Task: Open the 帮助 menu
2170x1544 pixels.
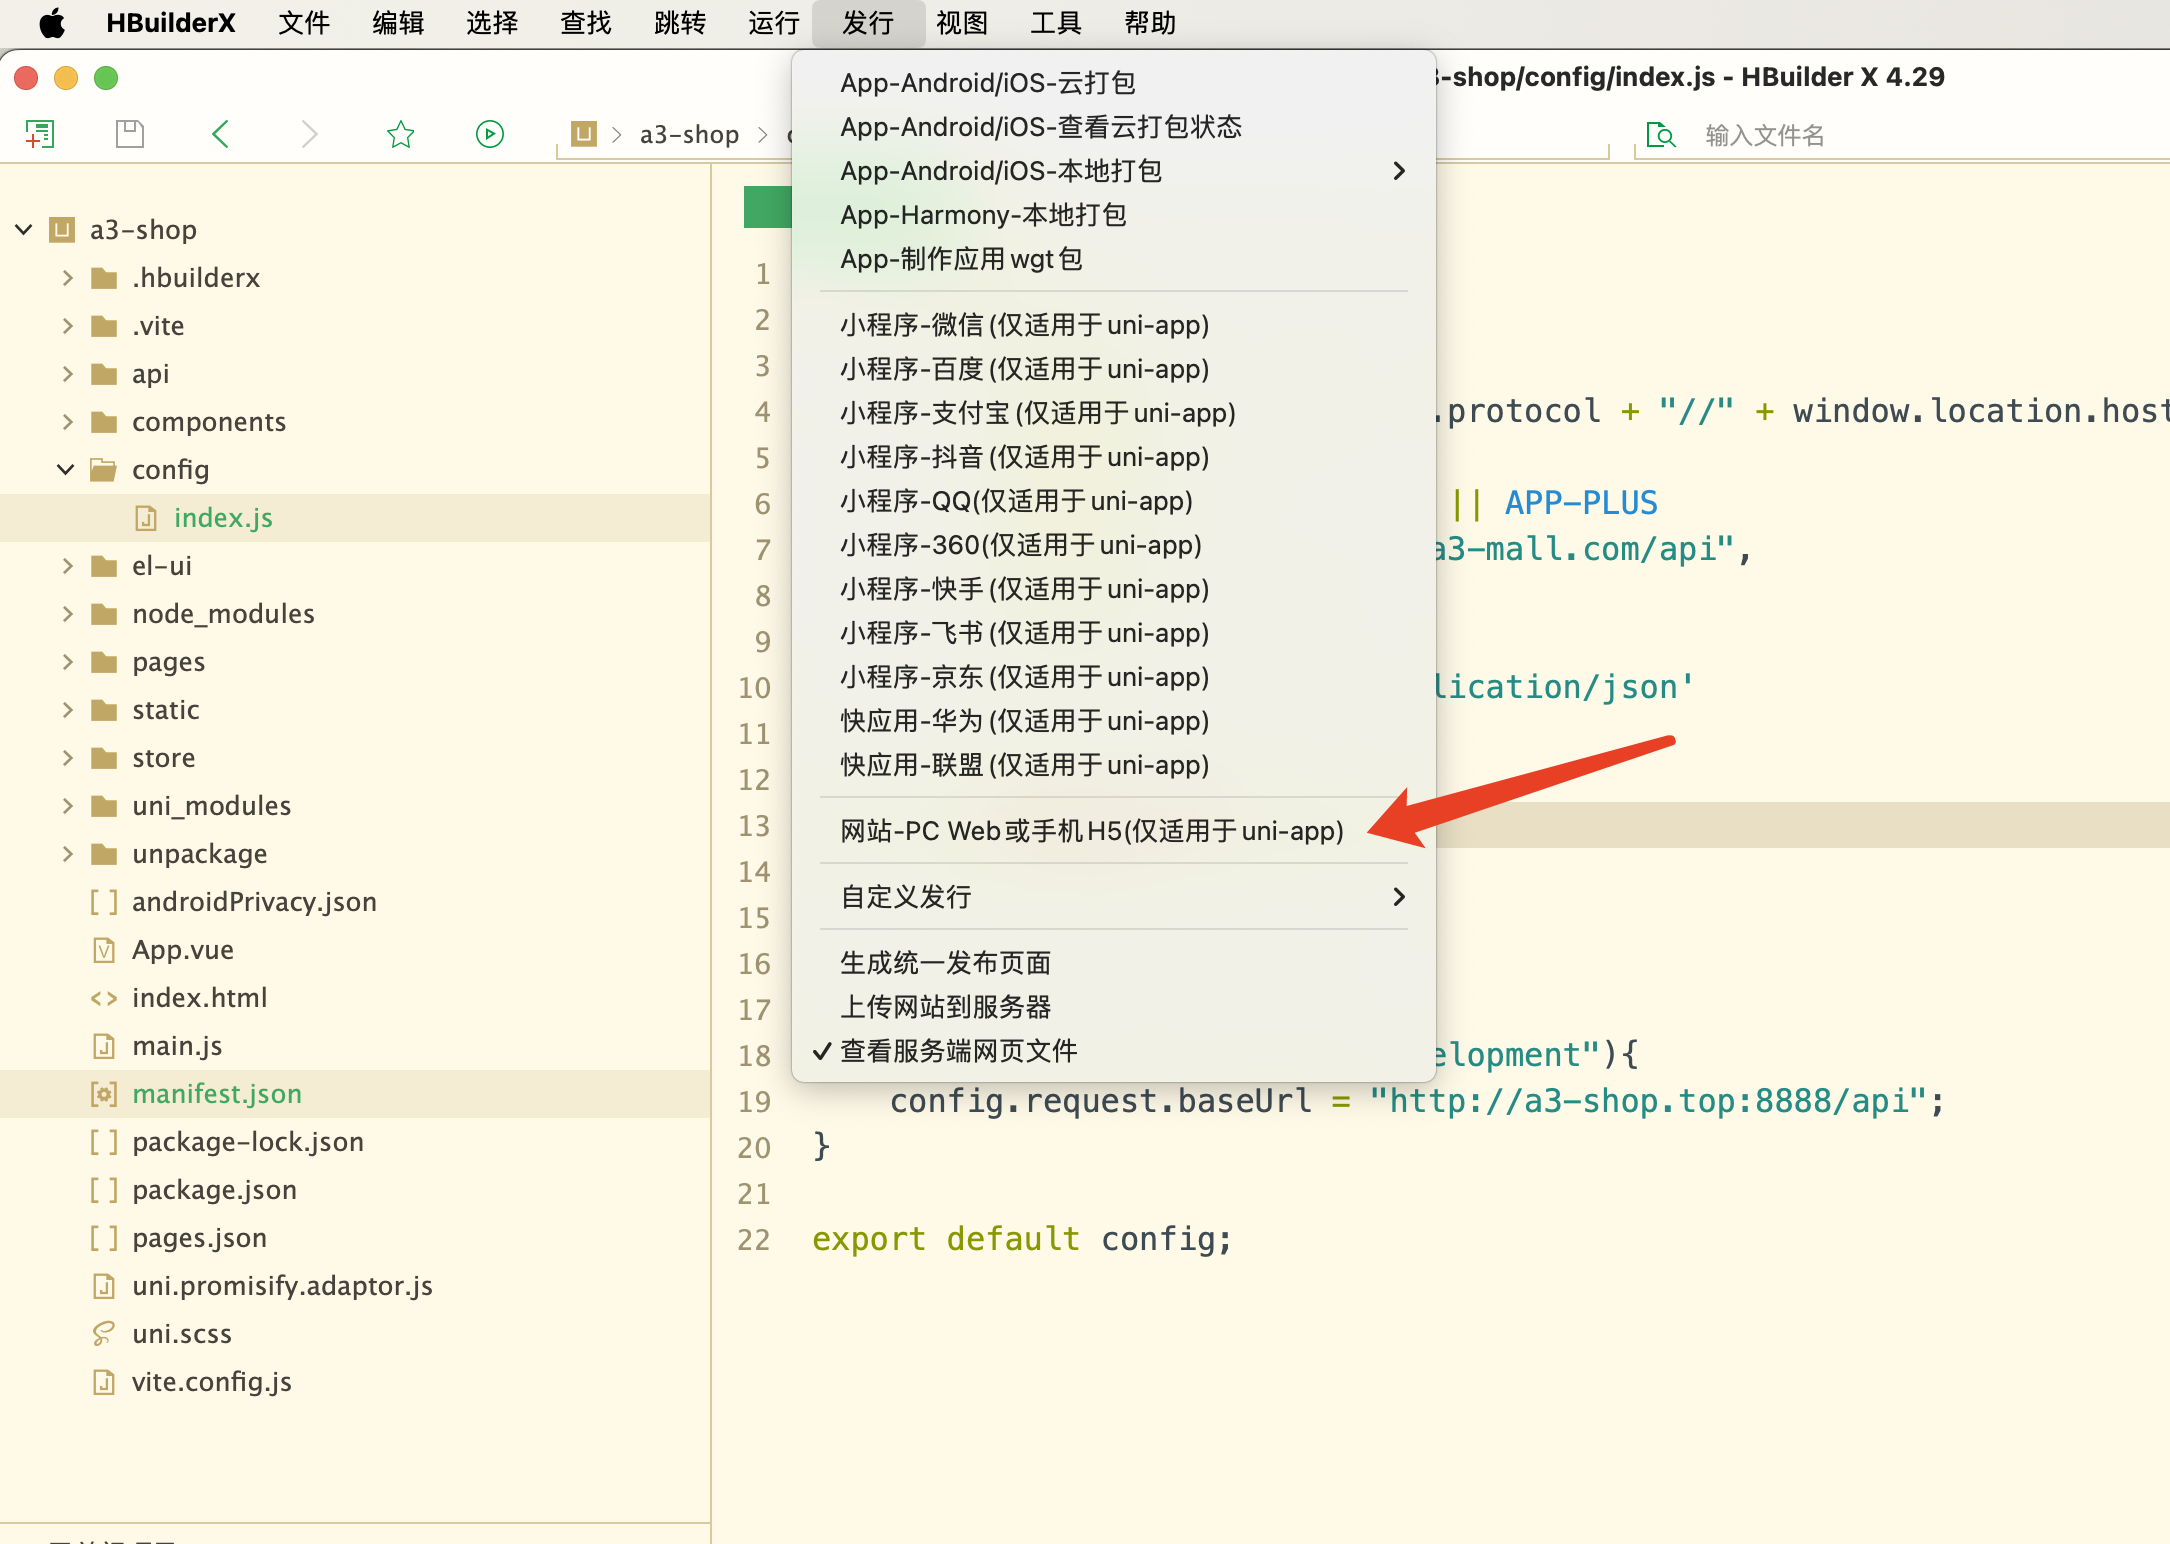Action: (1150, 23)
